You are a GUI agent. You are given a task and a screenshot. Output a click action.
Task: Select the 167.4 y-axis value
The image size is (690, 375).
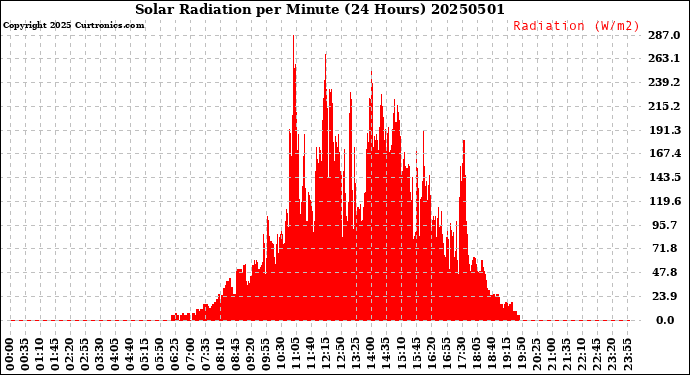pyautogui.click(x=665, y=153)
